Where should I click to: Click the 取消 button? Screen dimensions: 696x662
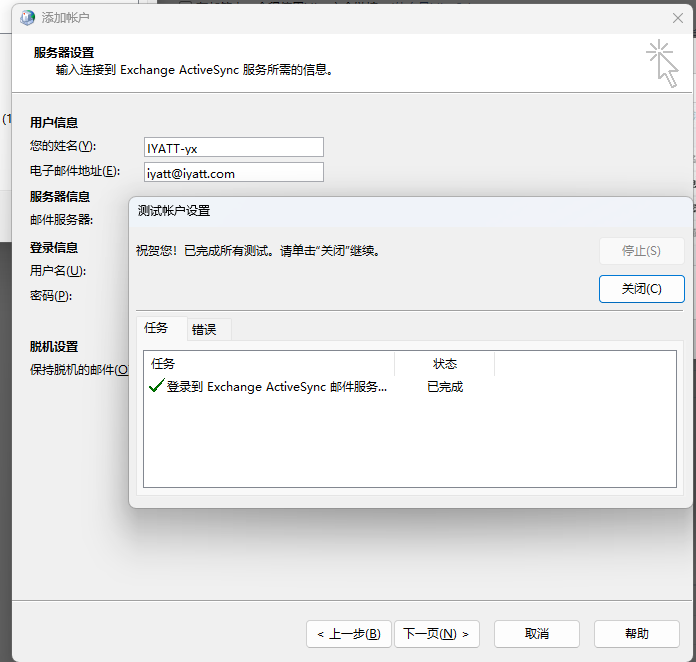coord(537,634)
